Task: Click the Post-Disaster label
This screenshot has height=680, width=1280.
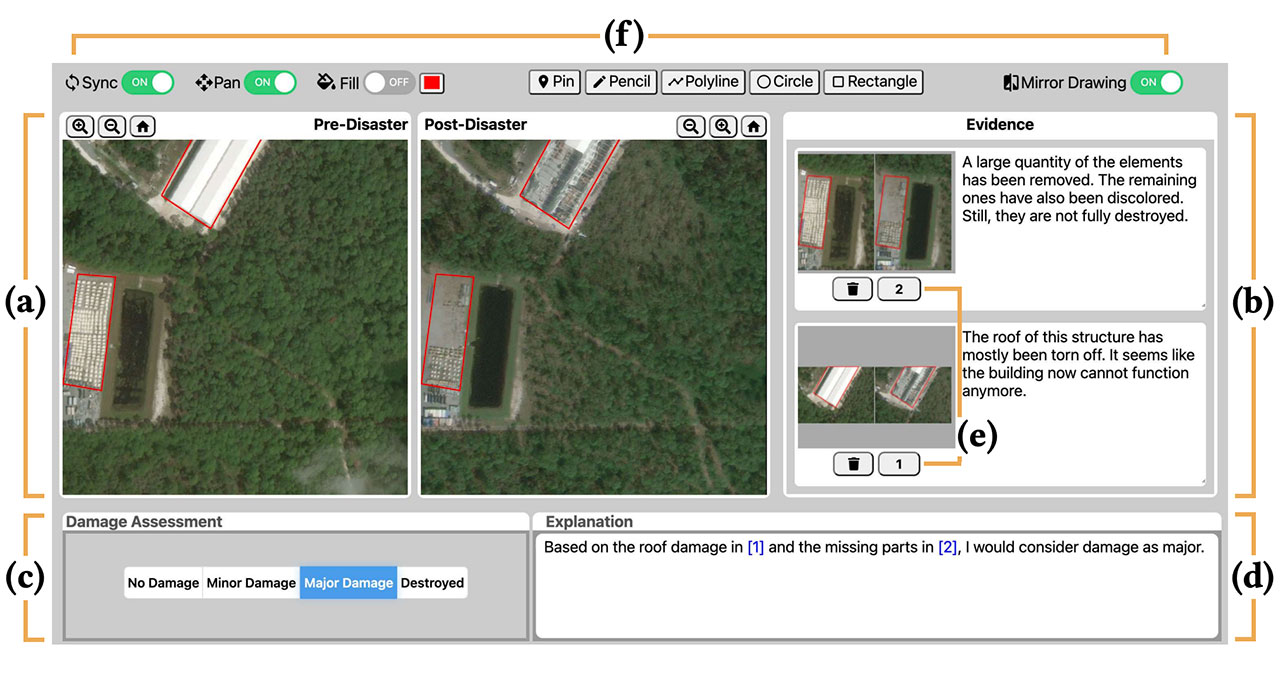Action: pyautogui.click(x=476, y=125)
